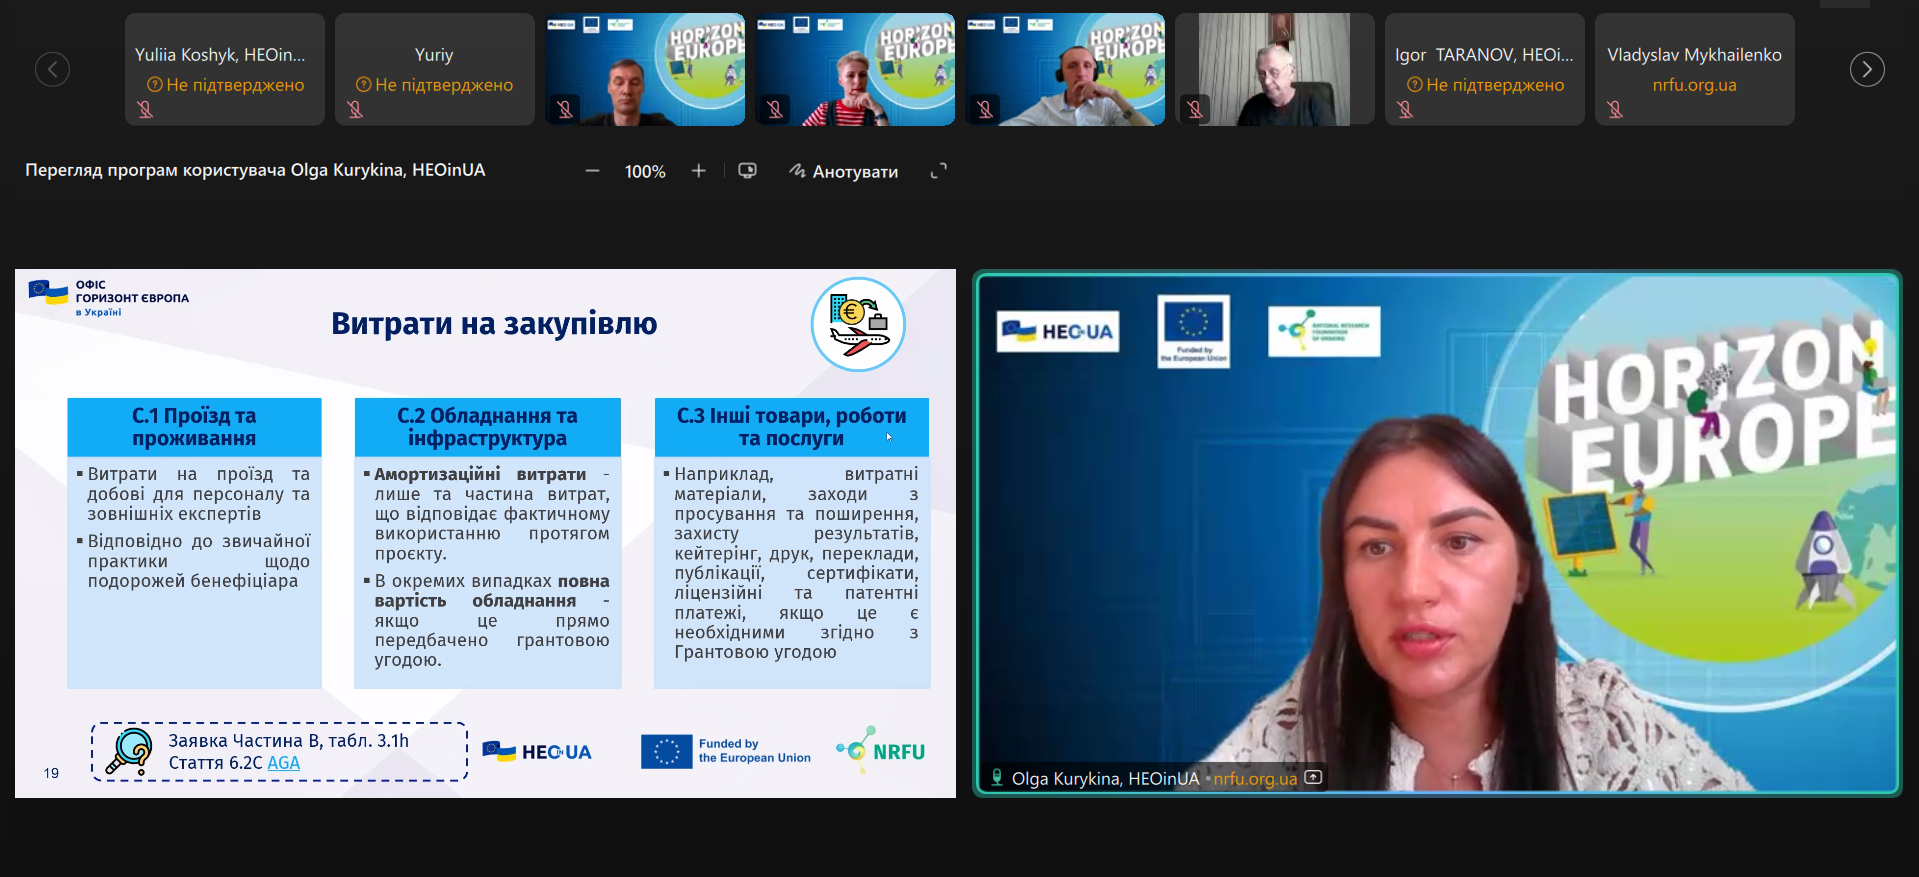
Task: Click muted mic icon on dark shirt man's video
Action: (565, 109)
